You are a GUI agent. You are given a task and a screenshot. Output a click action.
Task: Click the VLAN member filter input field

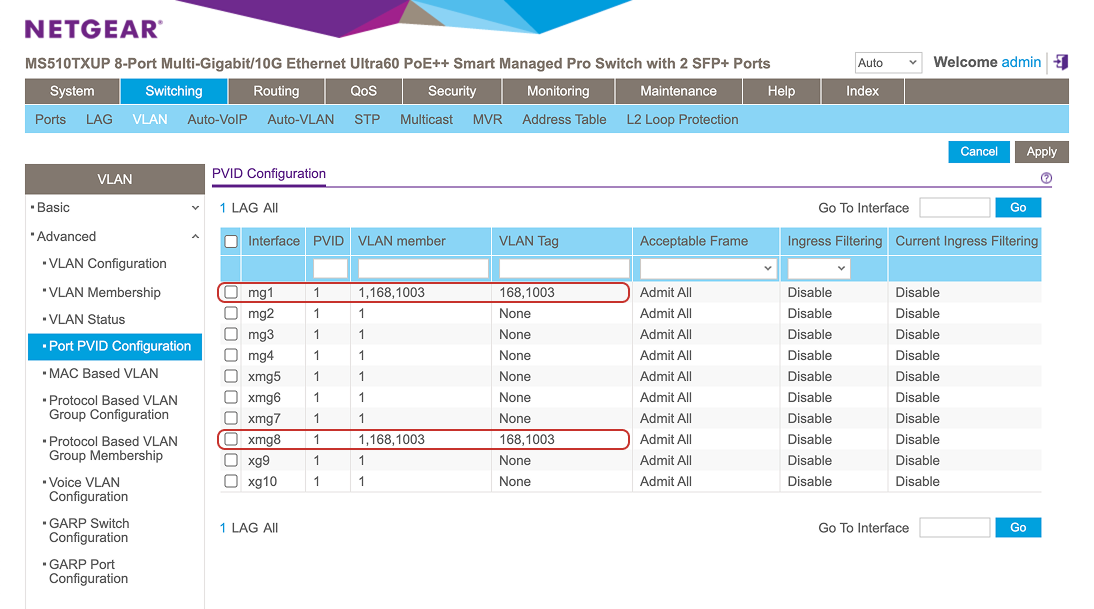[x=423, y=268]
